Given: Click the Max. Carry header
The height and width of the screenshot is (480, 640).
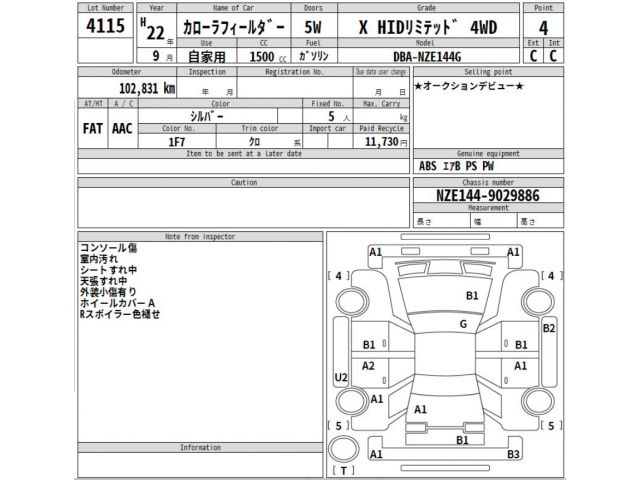Looking at the screenshot, I should click(x=381, y=104).
